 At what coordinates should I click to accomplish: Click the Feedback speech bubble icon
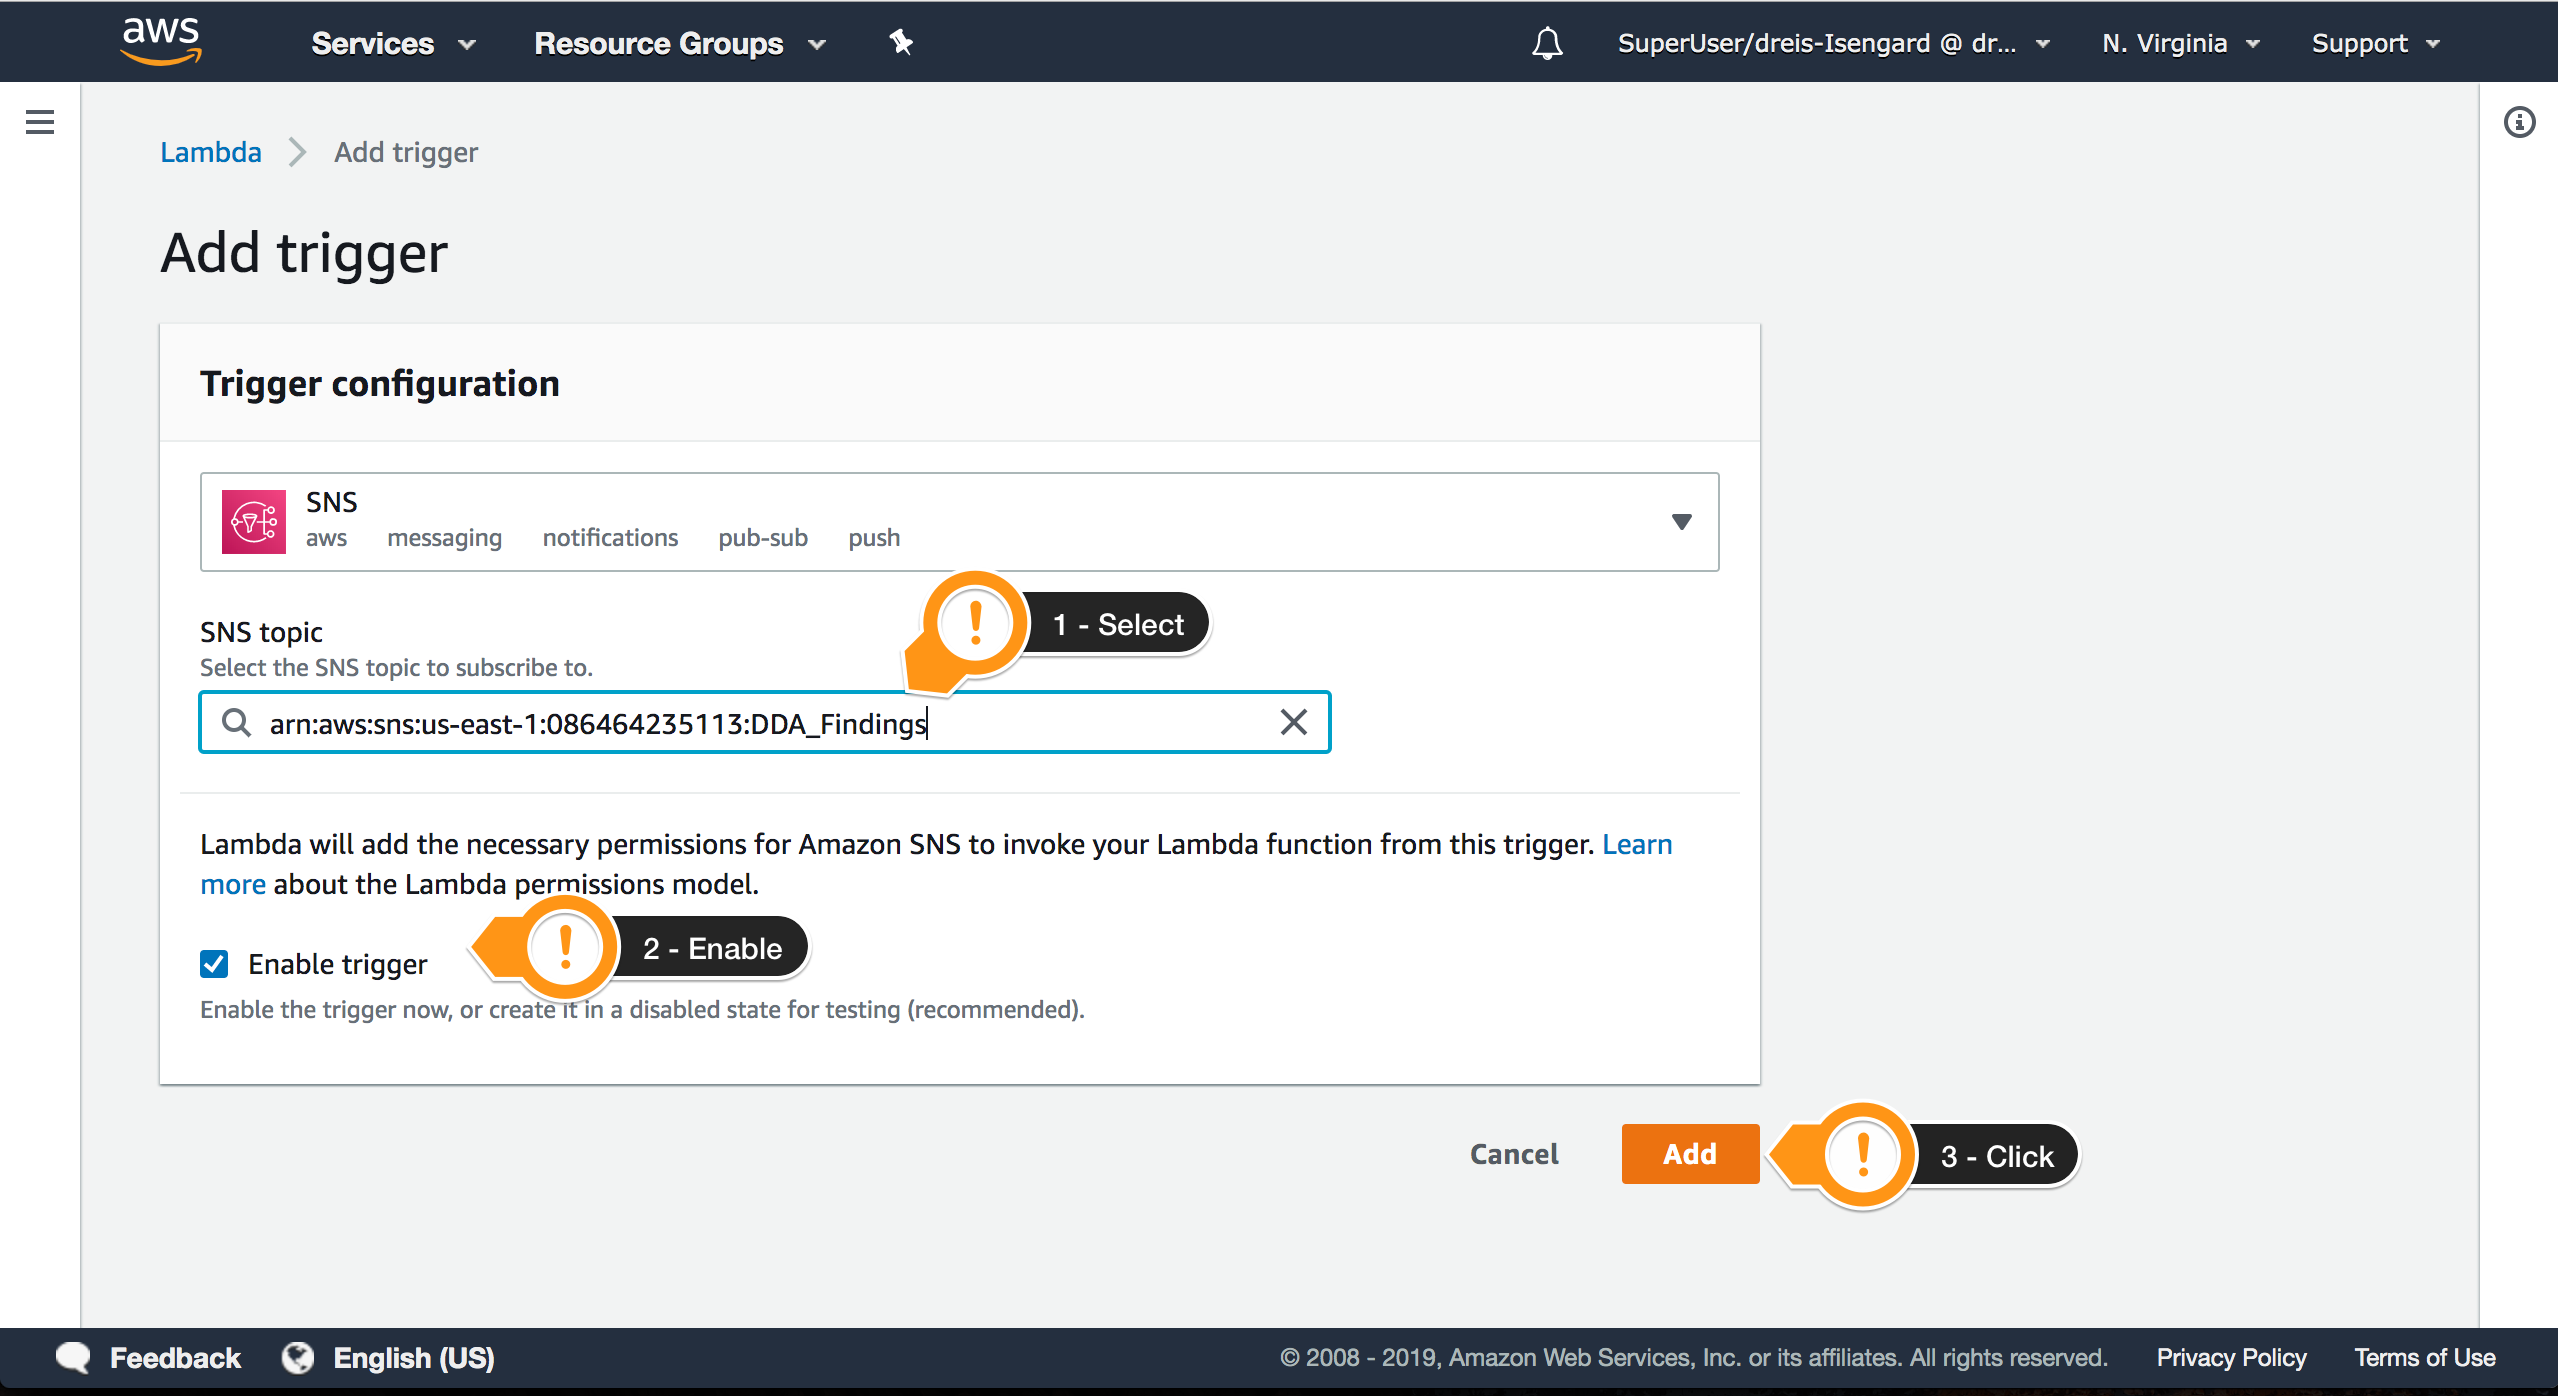73,1357
